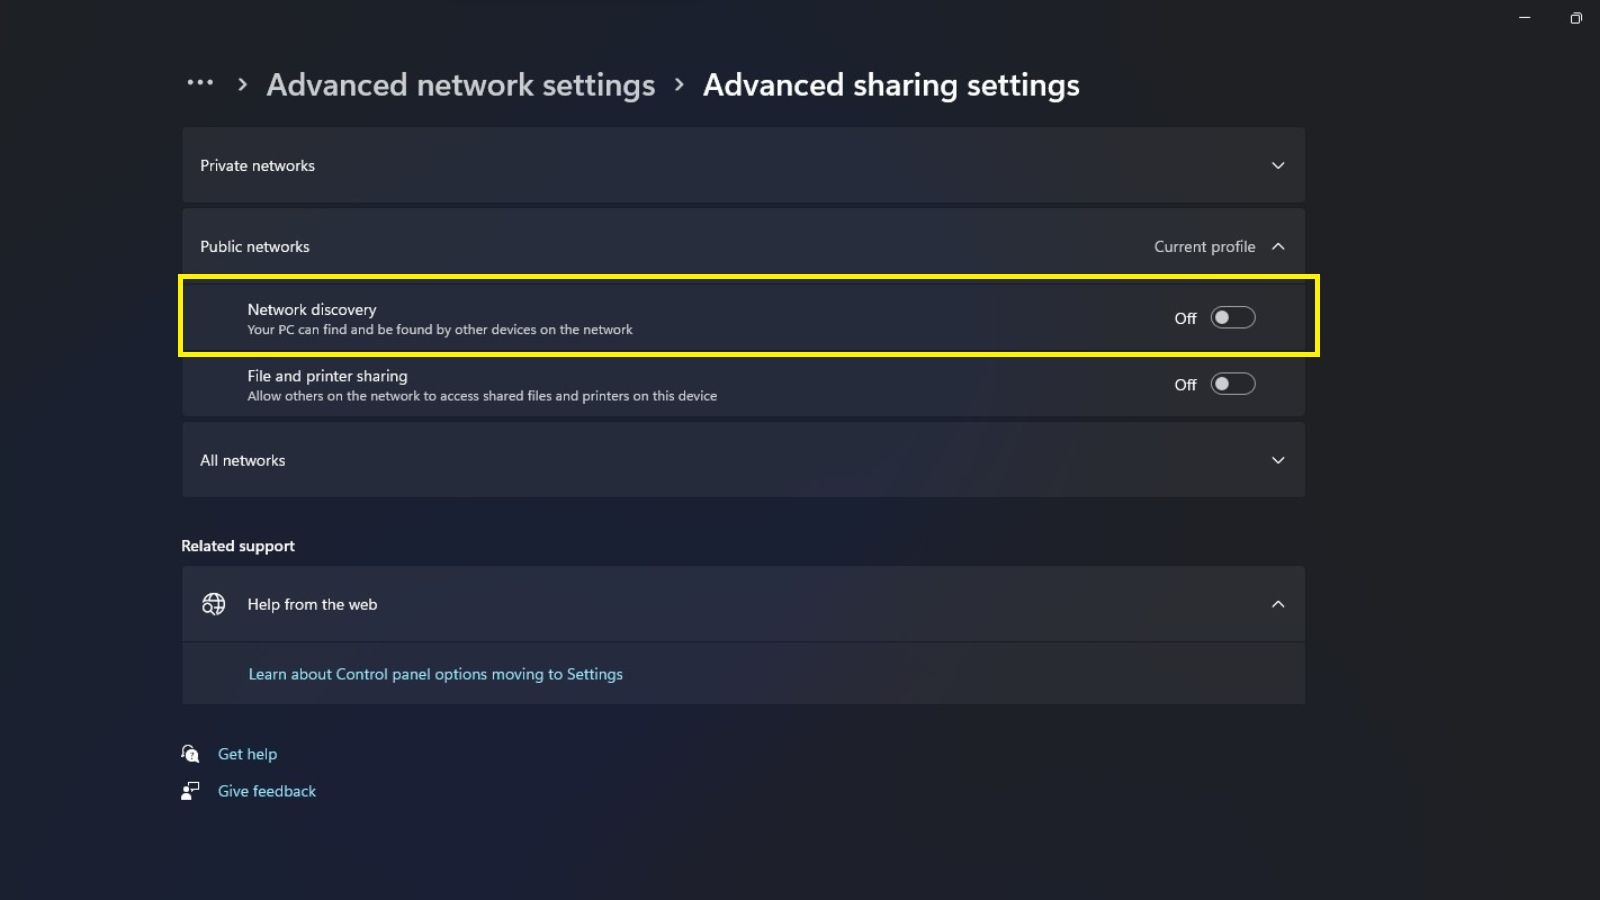This screenshot has width=1600, height=900.
Task: Expand the All networks section
Action: click(x=1277, y=460)
